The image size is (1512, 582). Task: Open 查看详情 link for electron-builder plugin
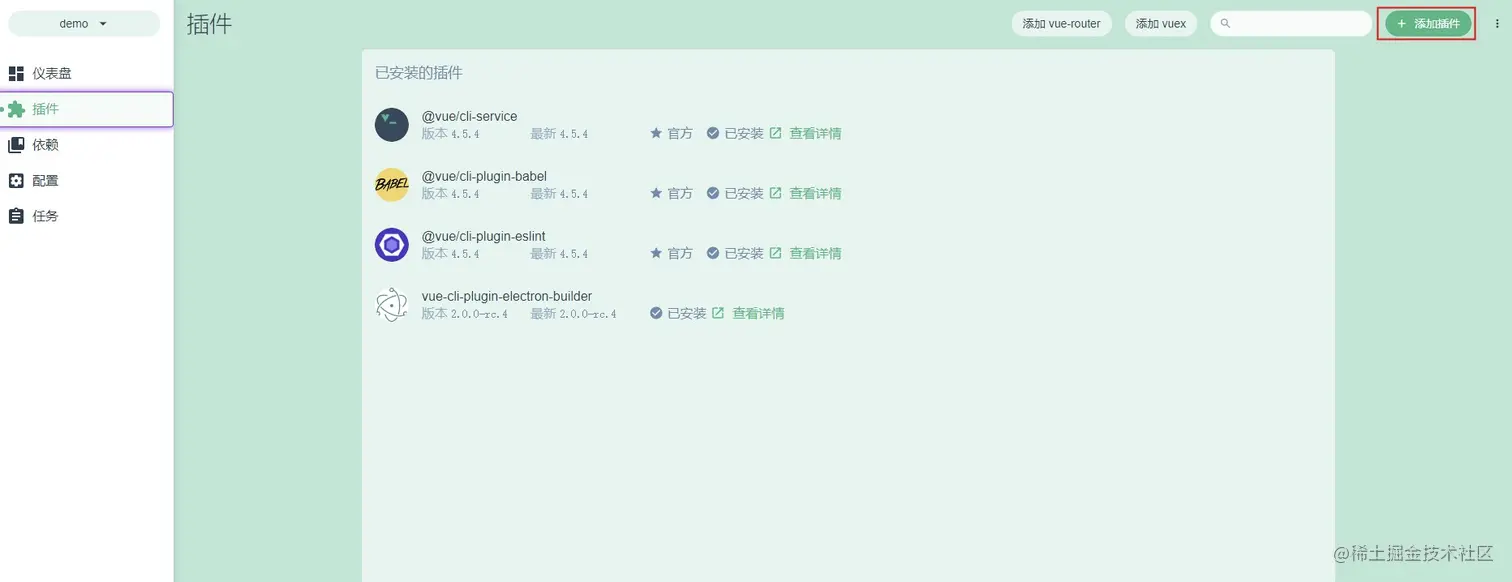758,313
